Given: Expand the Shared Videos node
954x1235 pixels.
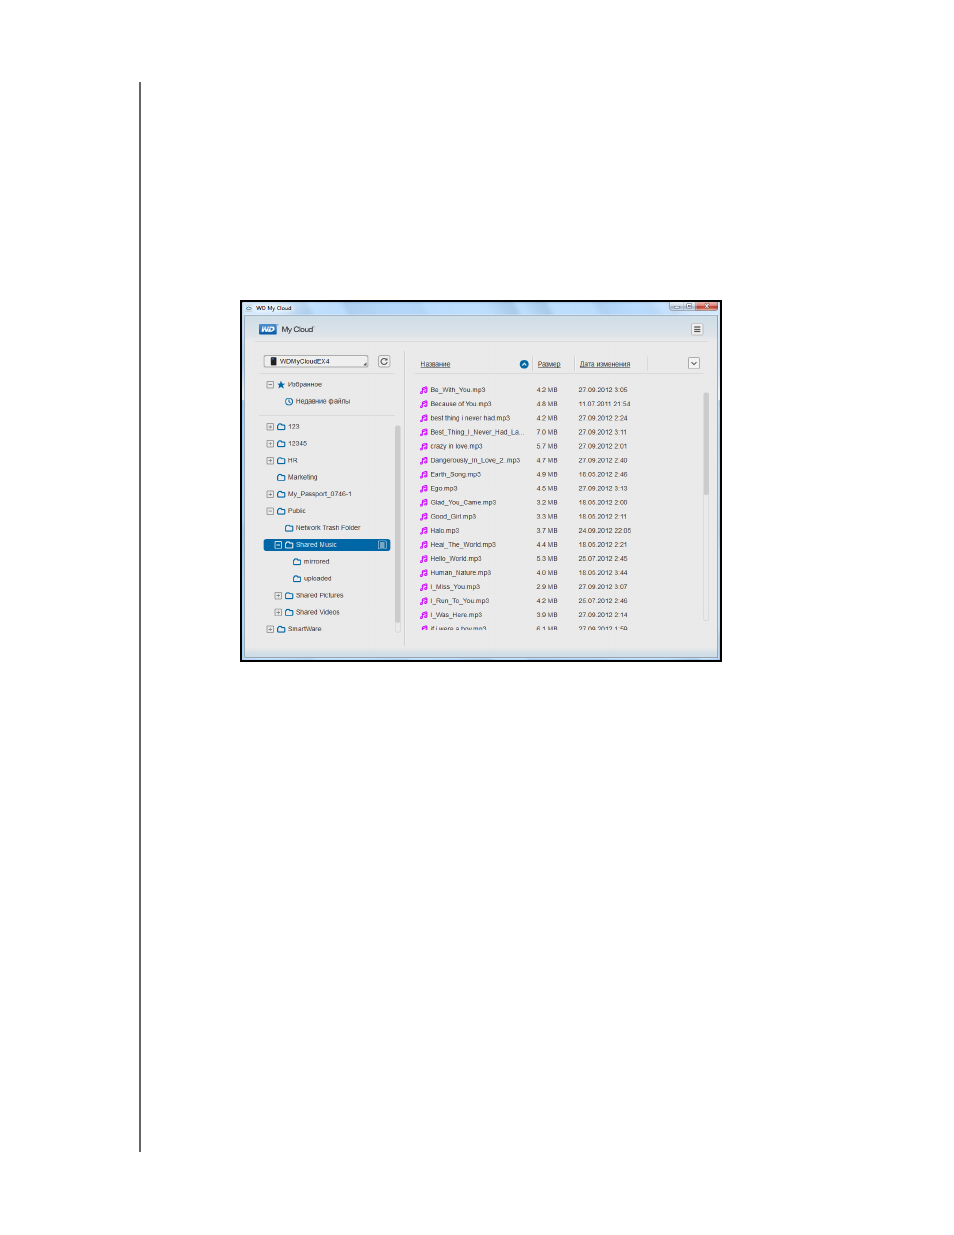Looking at the screenshot, I should 278,612.
